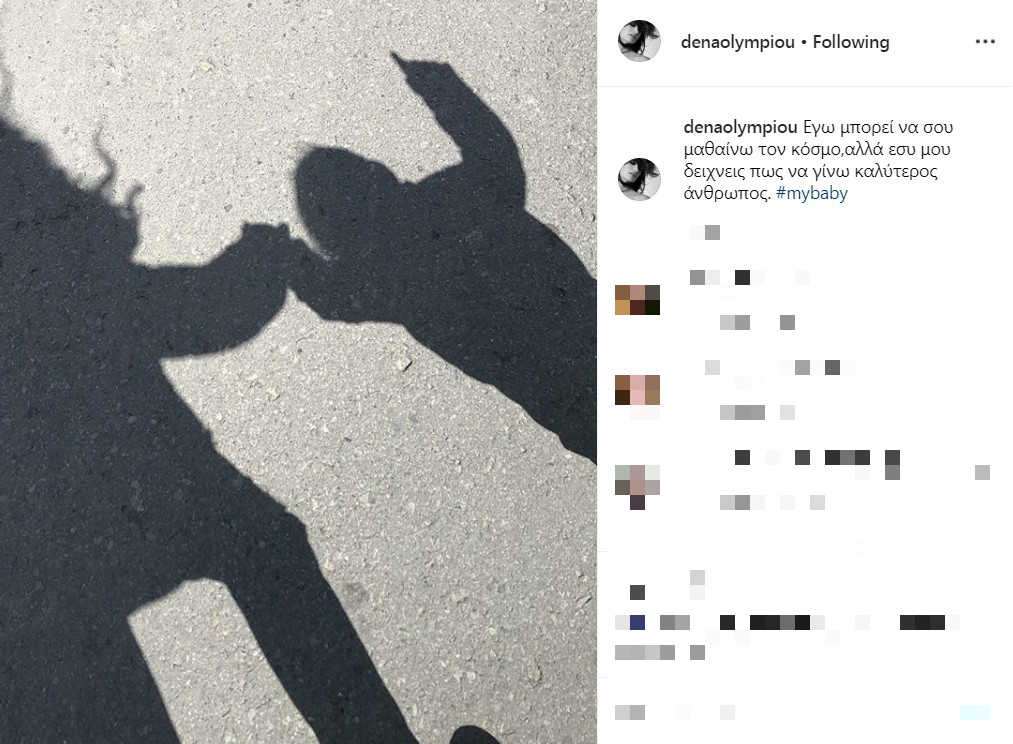Toggle the Following status for denaolympiou
This screenshot has width=1013, height=744.
pyautogui.click(x=851, y=42)
